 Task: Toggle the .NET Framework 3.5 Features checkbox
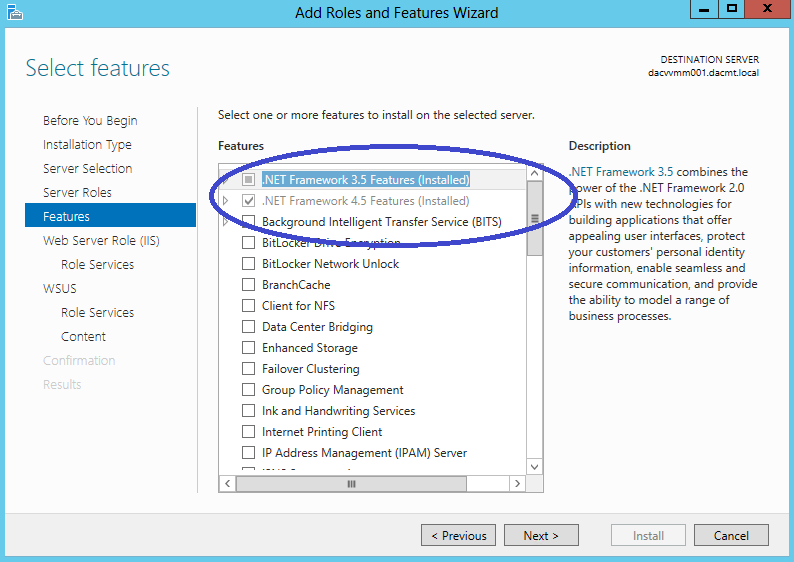248,180
